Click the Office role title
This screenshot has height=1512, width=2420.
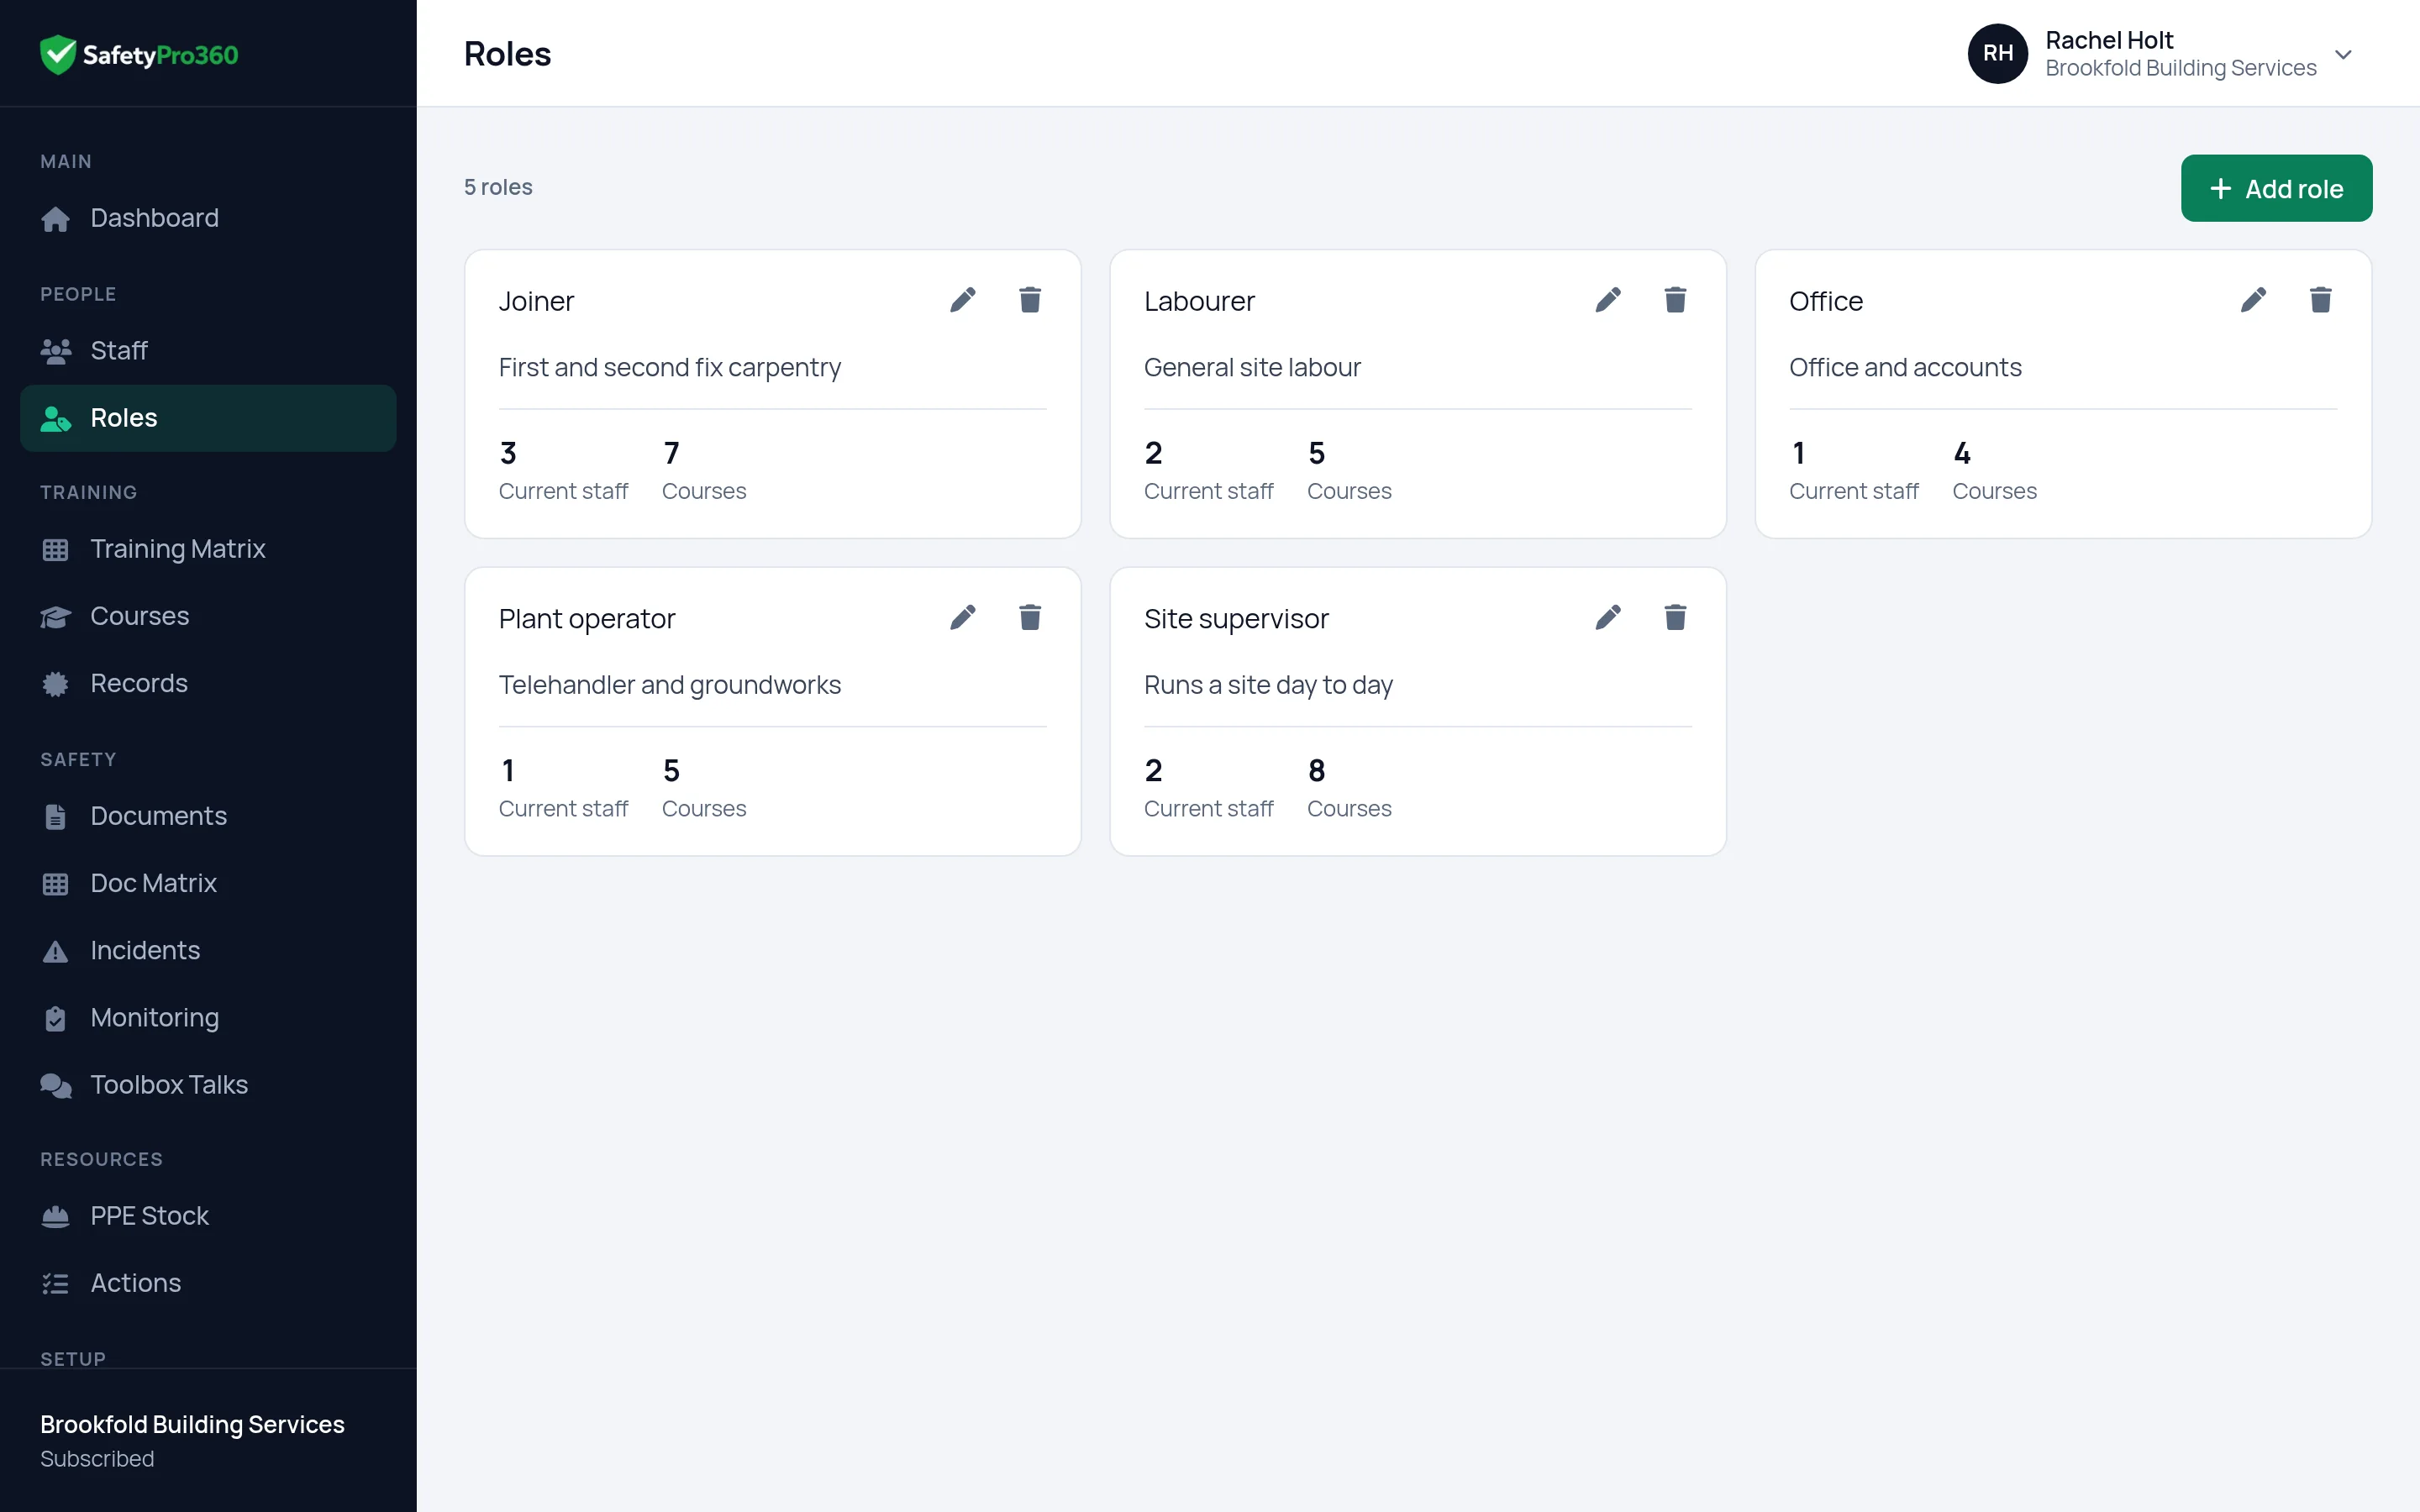point(1826,301)
